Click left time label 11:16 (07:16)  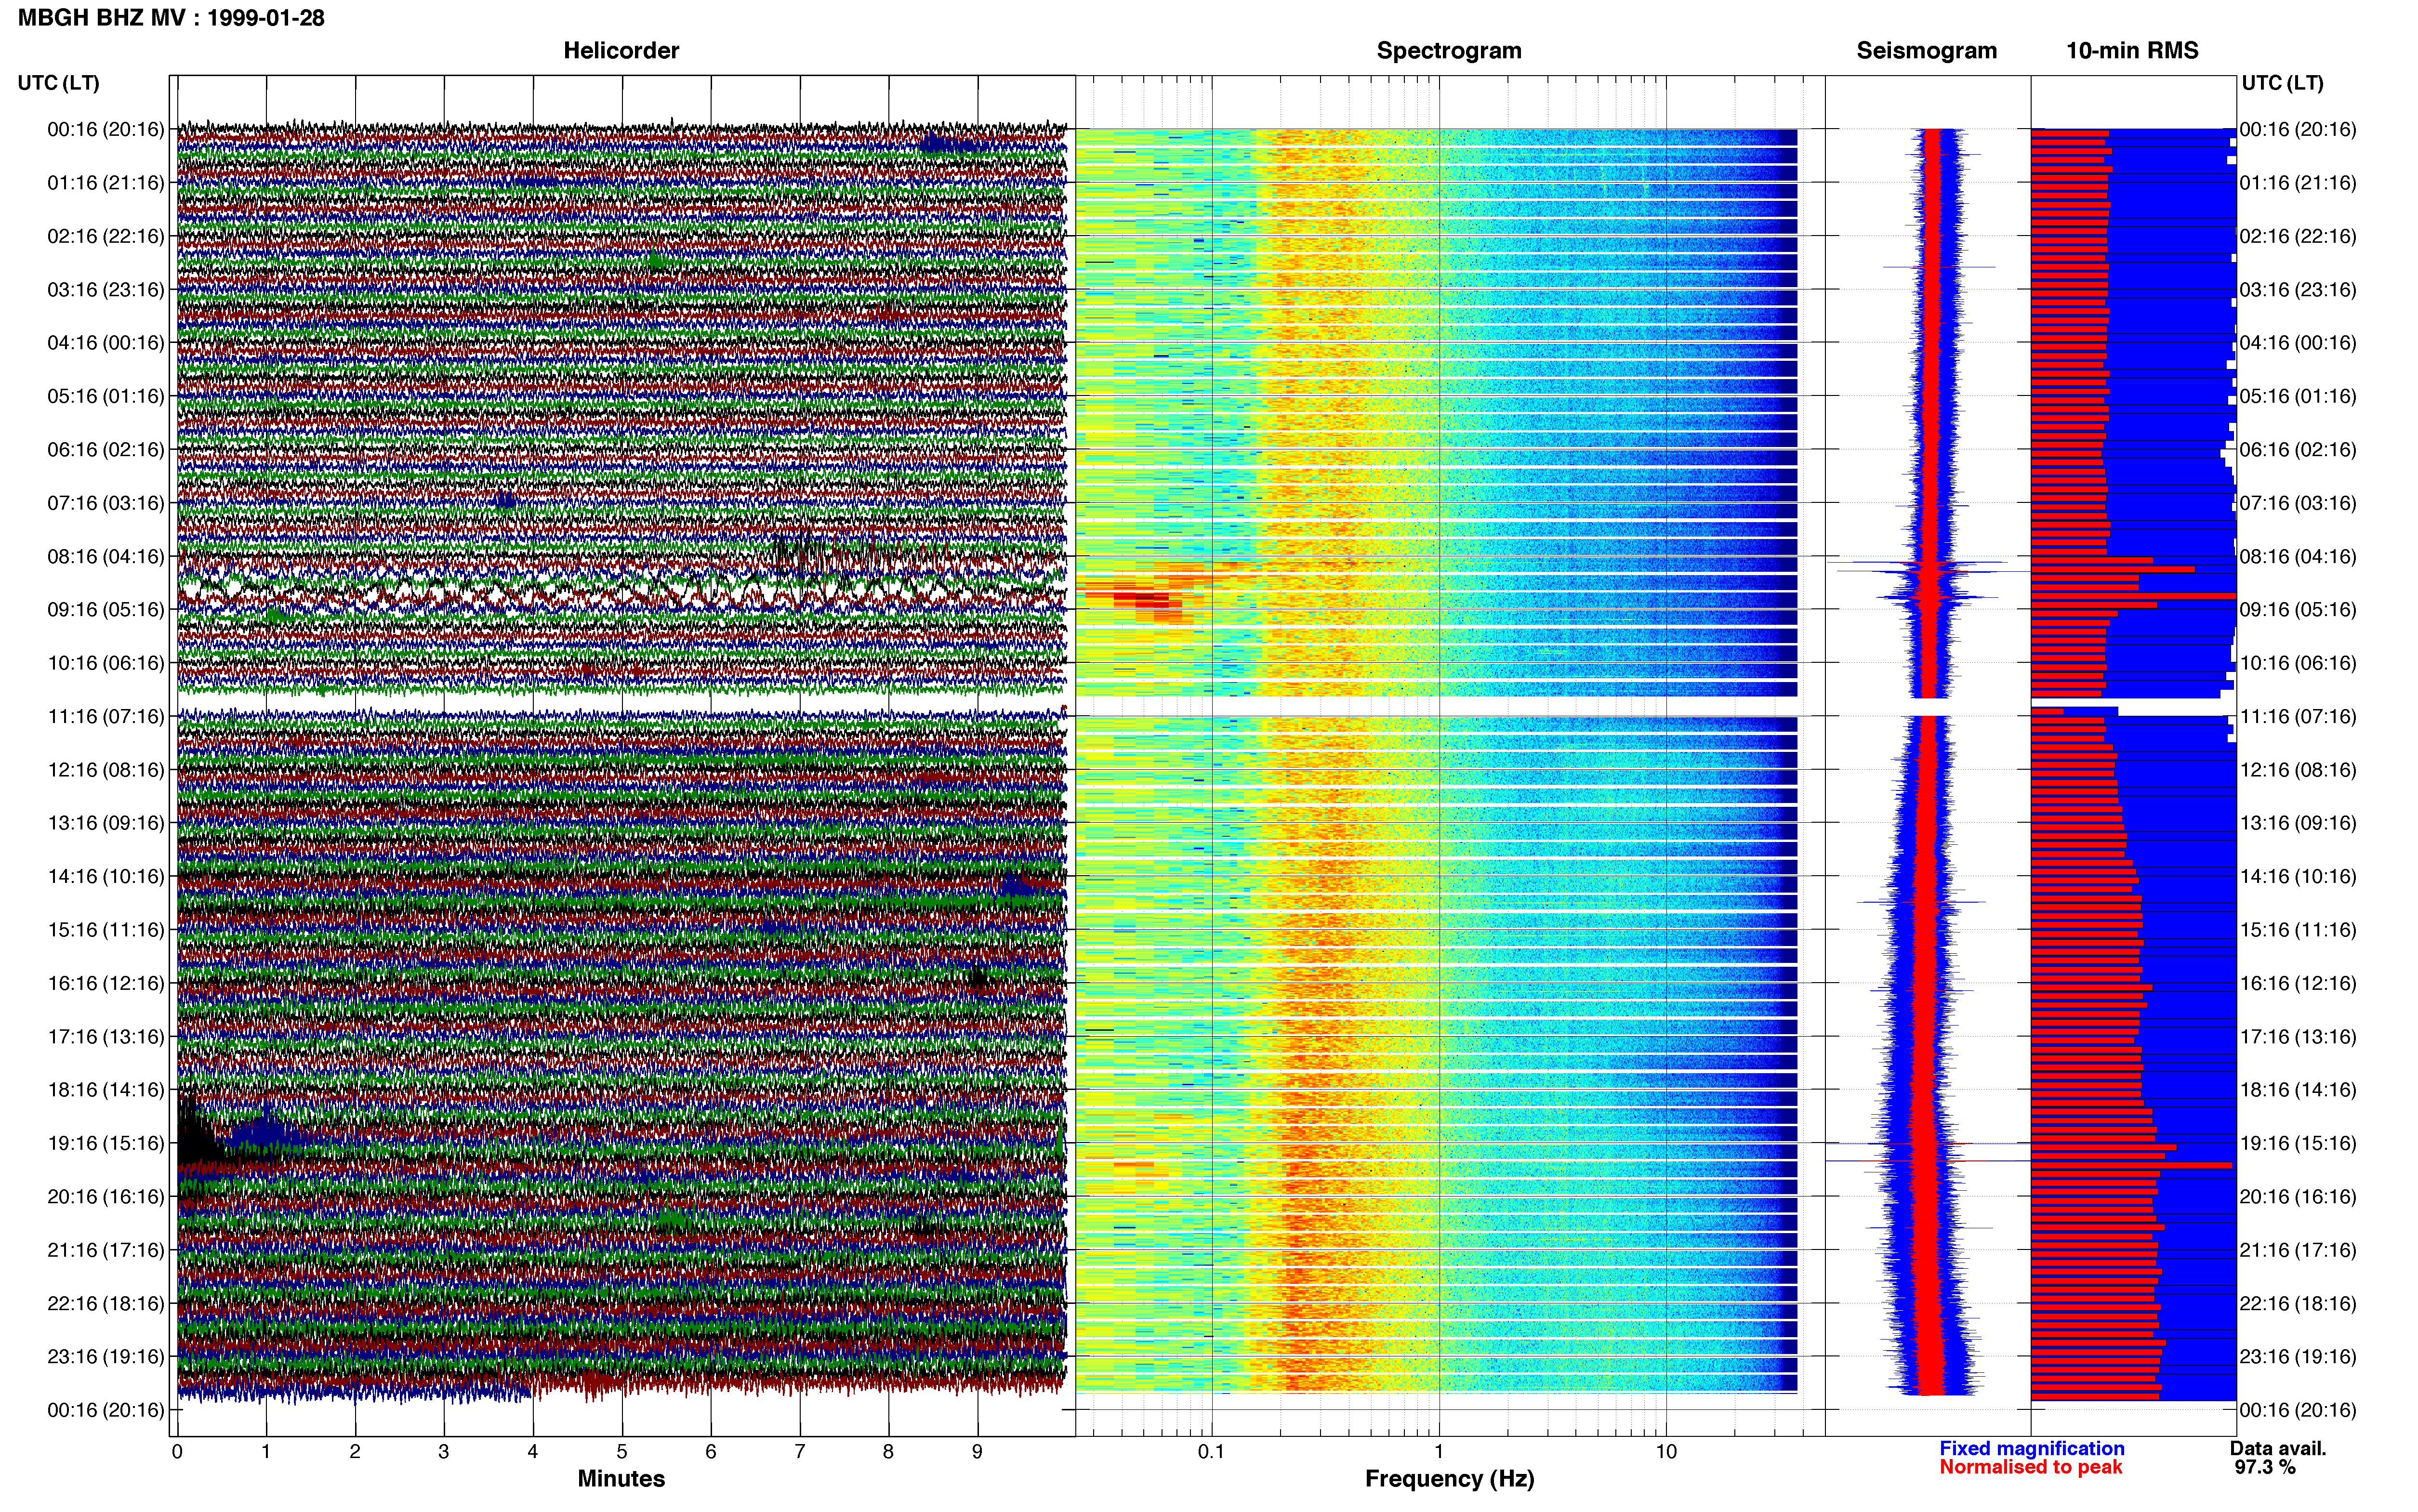106,716
